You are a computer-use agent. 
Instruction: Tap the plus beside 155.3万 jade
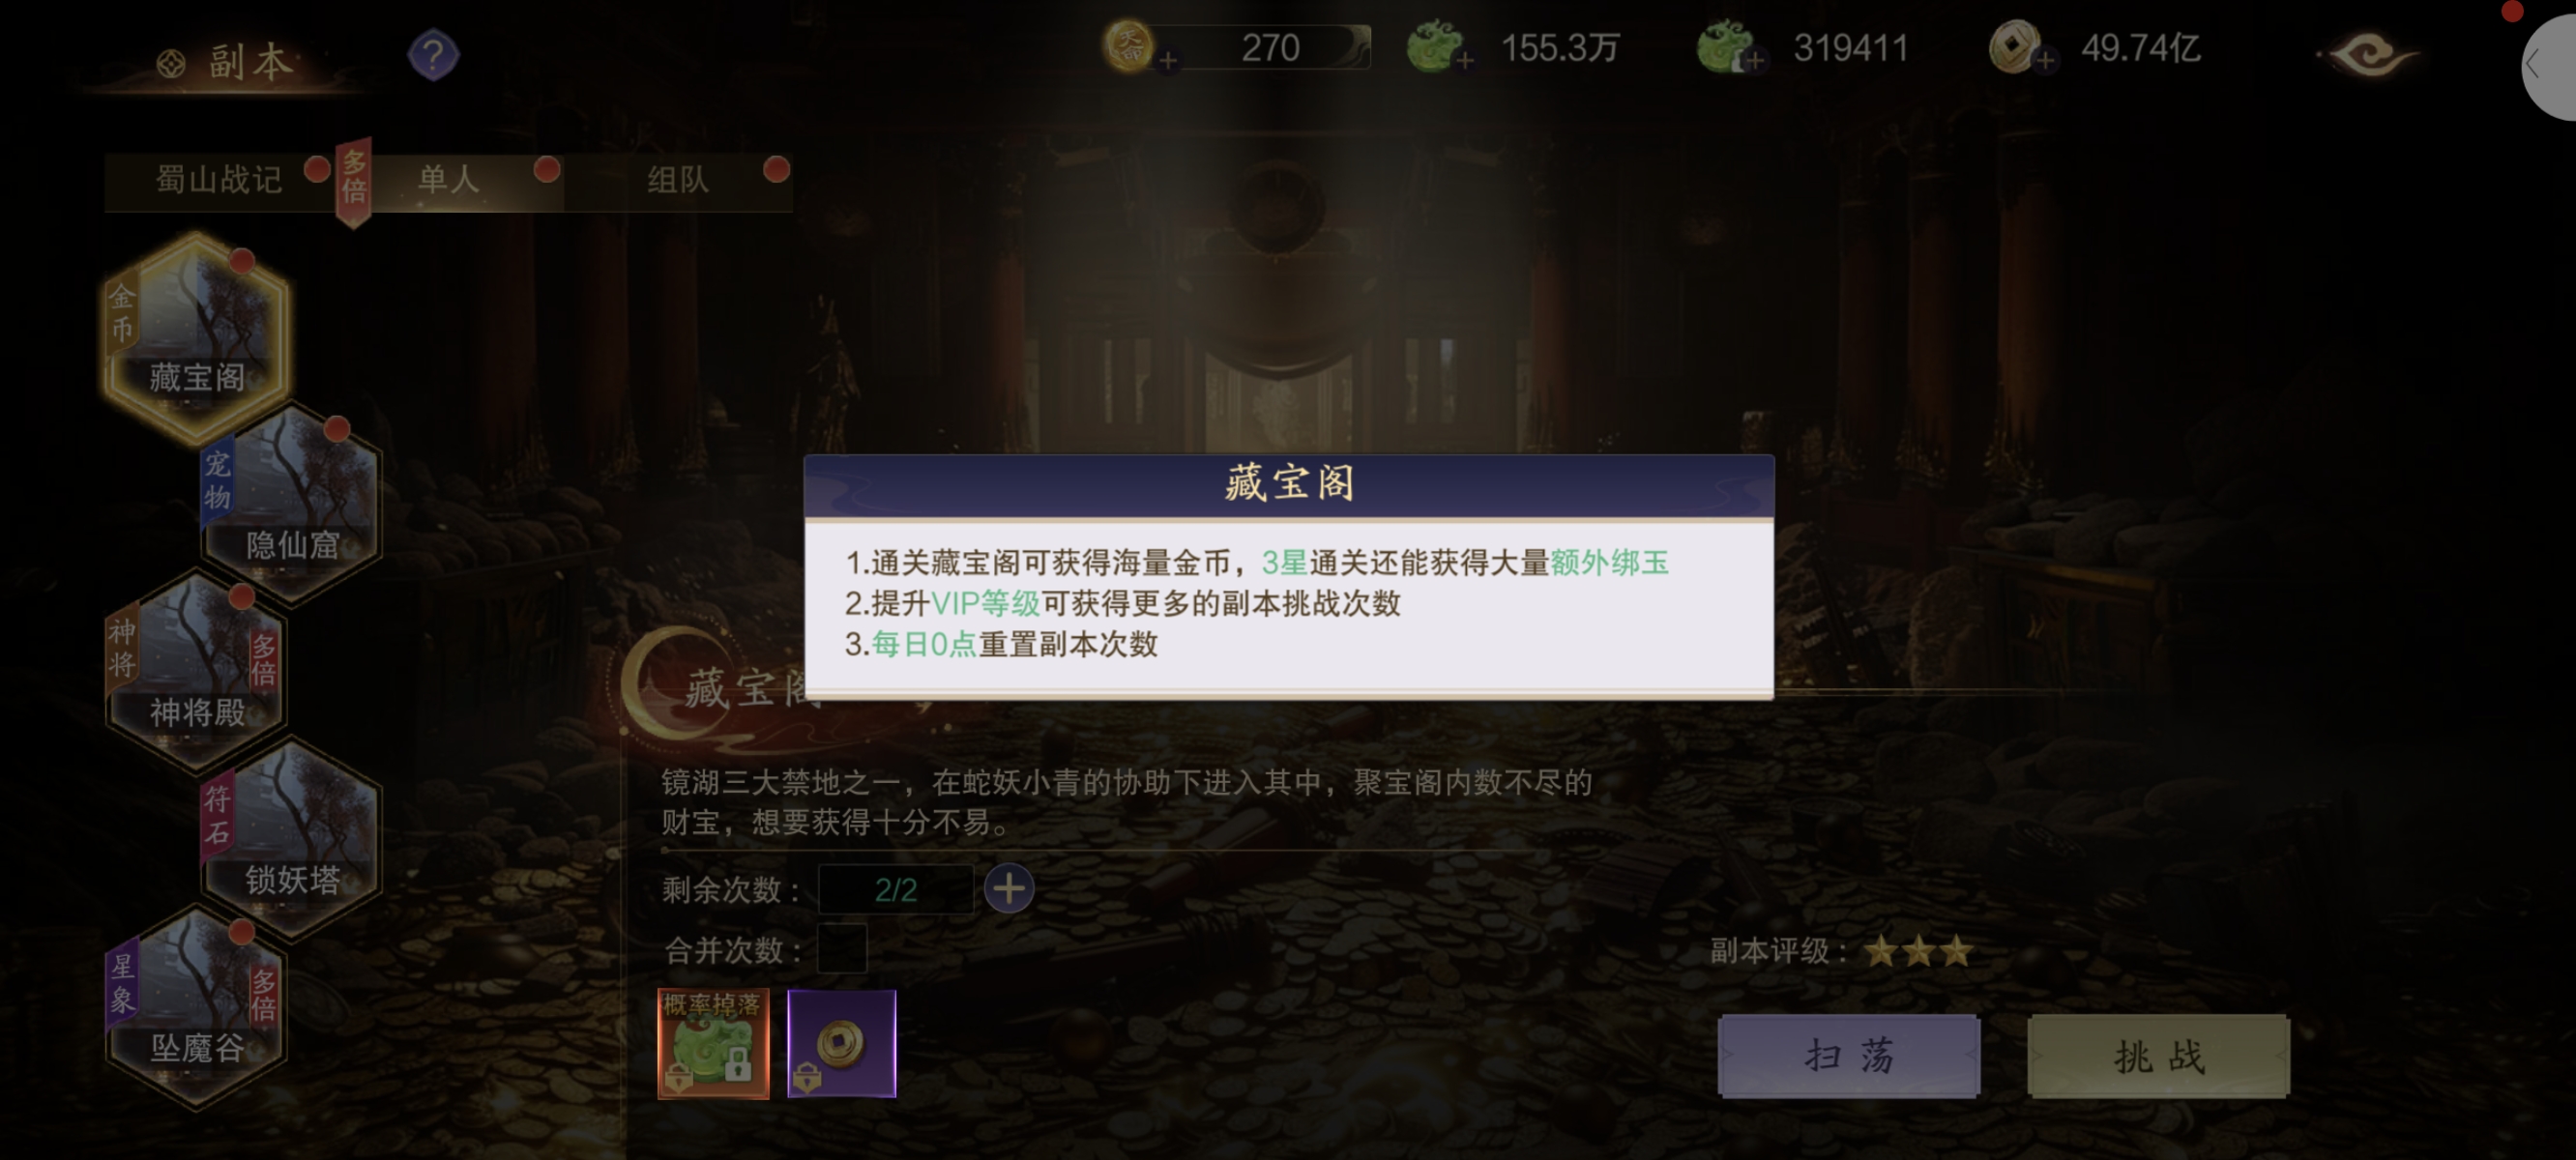(1464, 61)
